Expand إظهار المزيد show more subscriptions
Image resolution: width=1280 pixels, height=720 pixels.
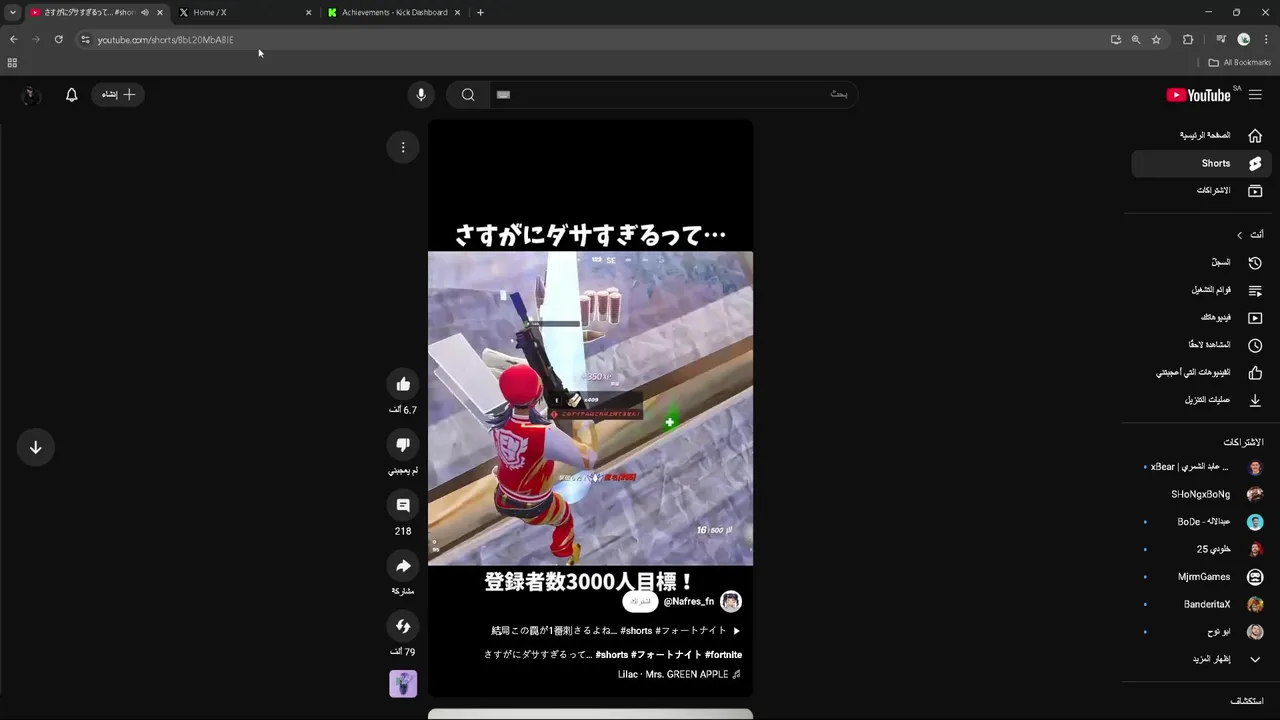click(1201, 659)
